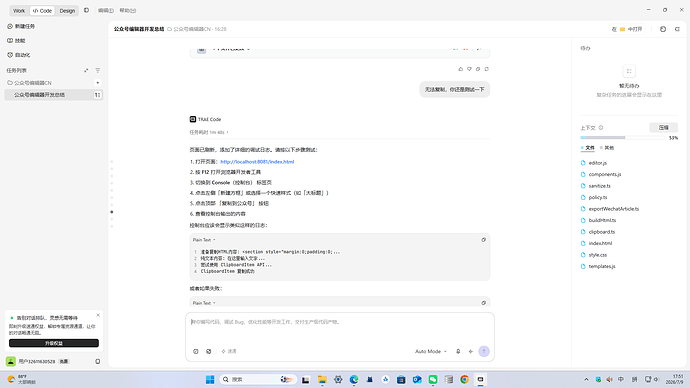Click the sparkle optimize prompt icon
Screen dimensions: 690x388
click(470, 351)
